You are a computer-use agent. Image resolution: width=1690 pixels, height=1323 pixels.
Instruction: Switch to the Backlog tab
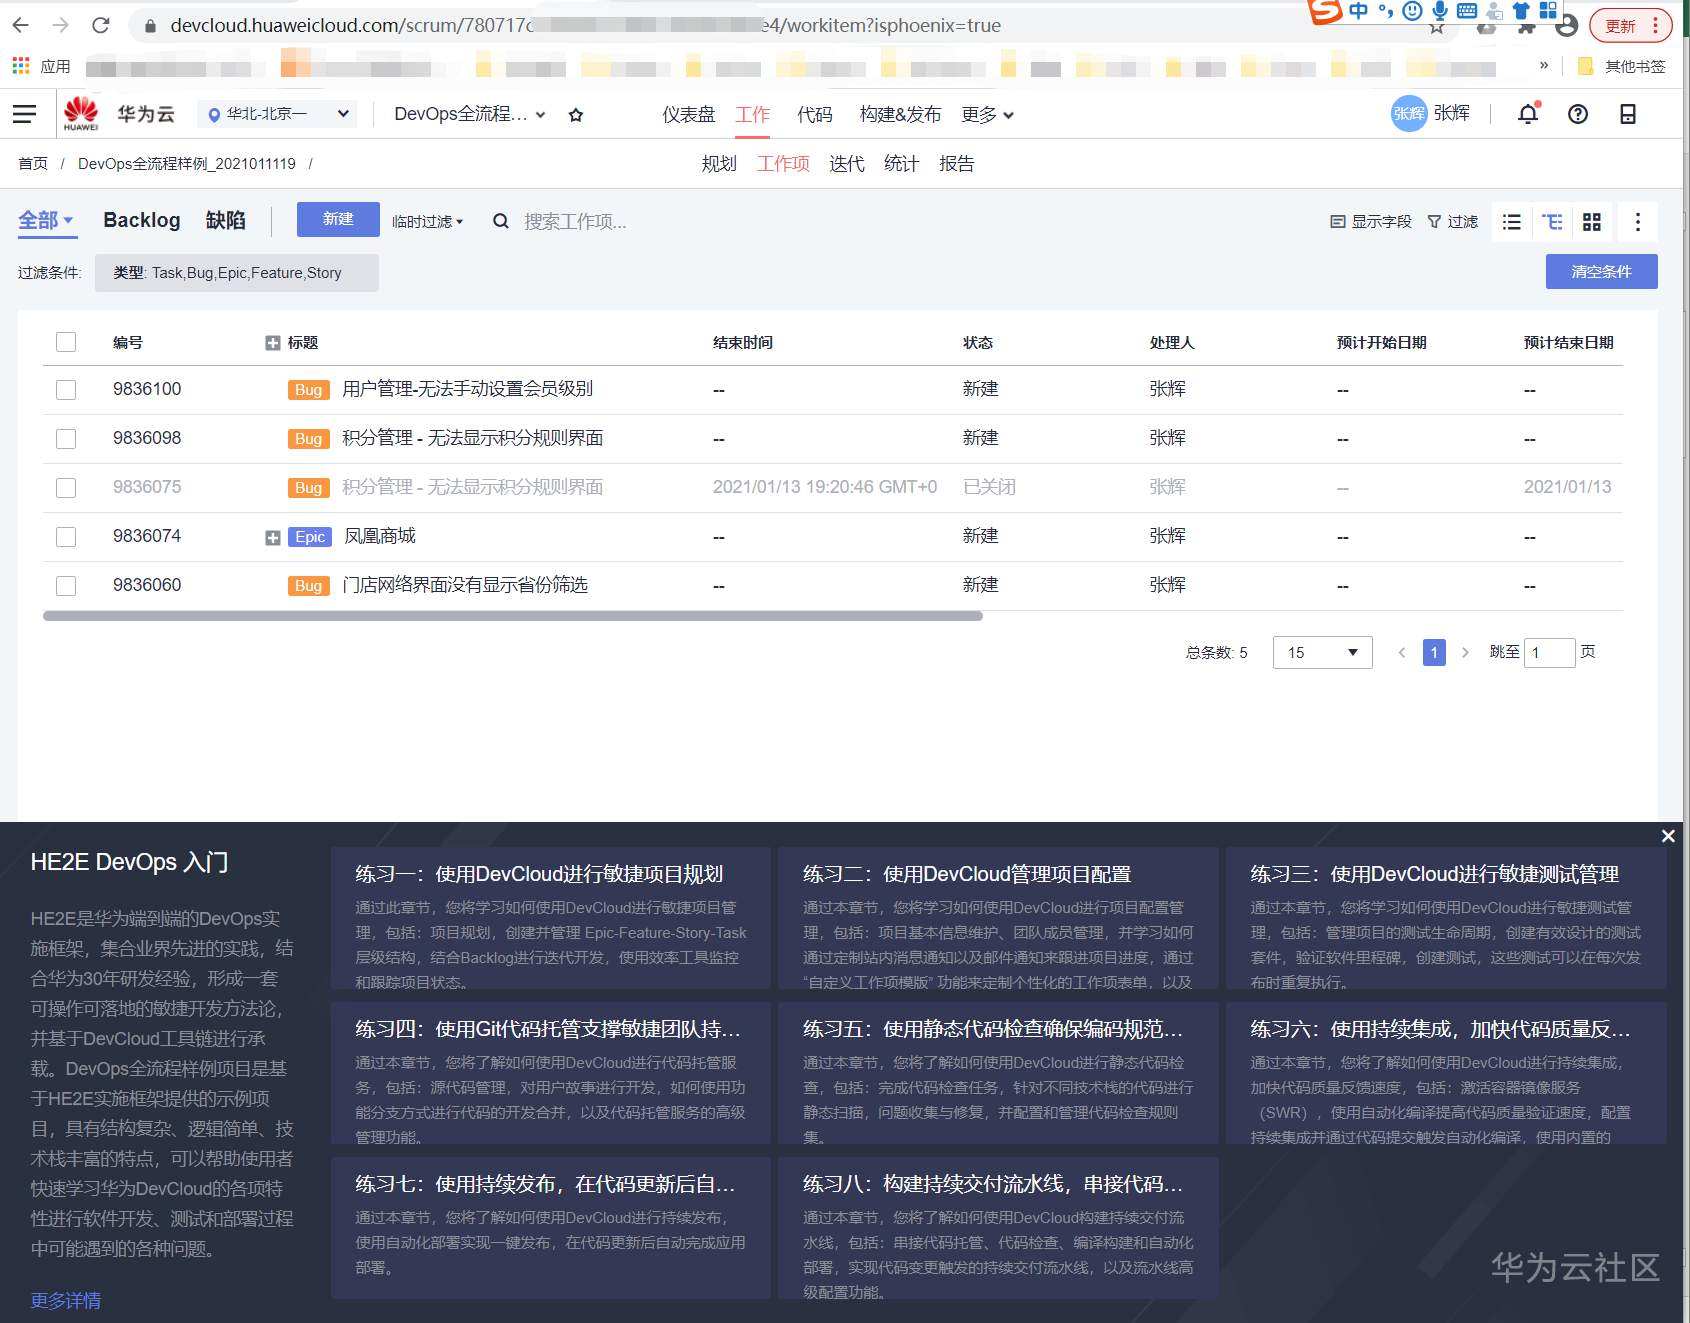tap(142, 220)
